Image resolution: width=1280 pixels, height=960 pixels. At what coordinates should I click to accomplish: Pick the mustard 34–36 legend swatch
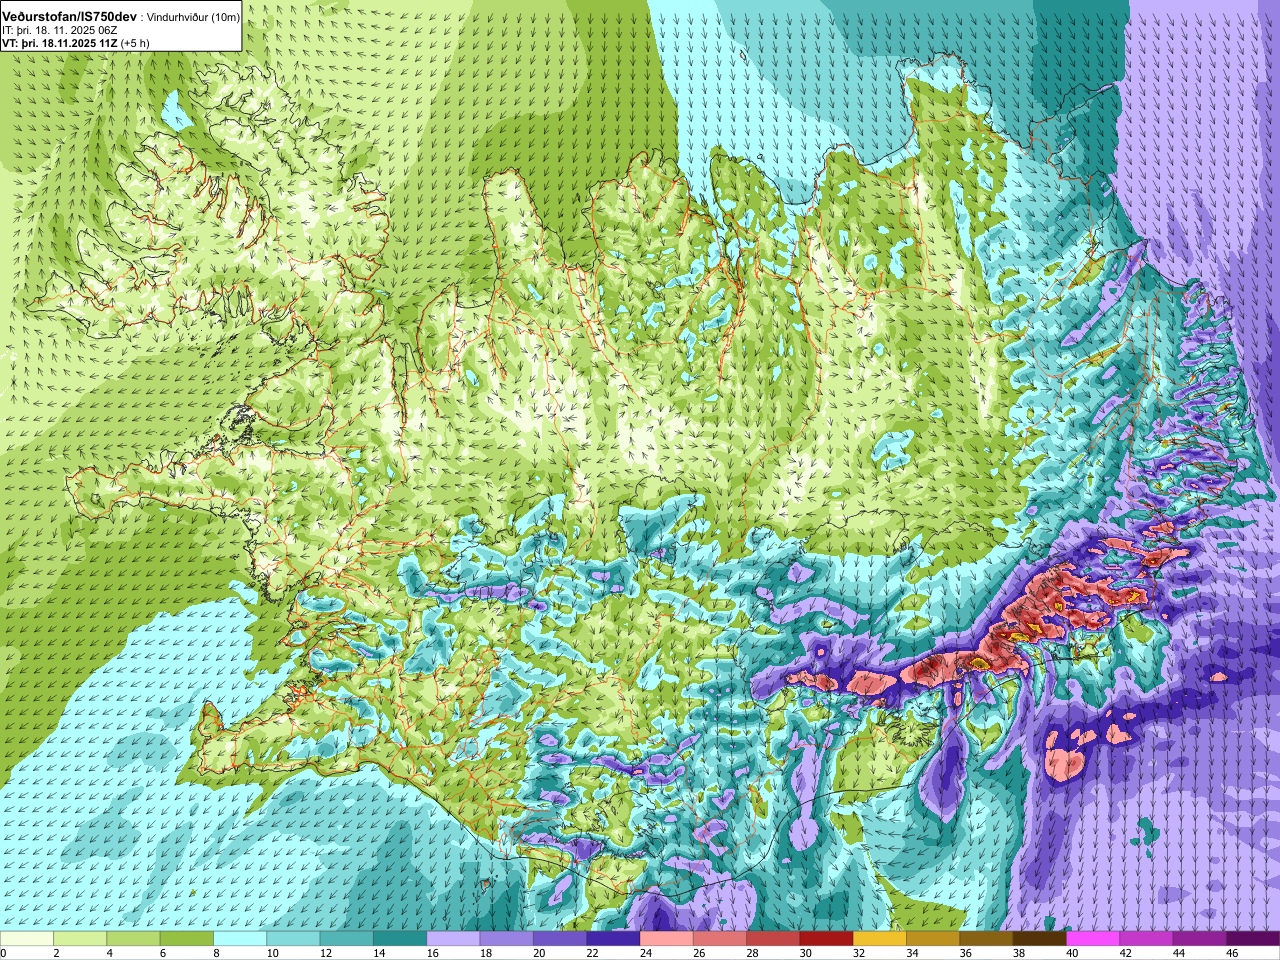(x=933, y=939)
